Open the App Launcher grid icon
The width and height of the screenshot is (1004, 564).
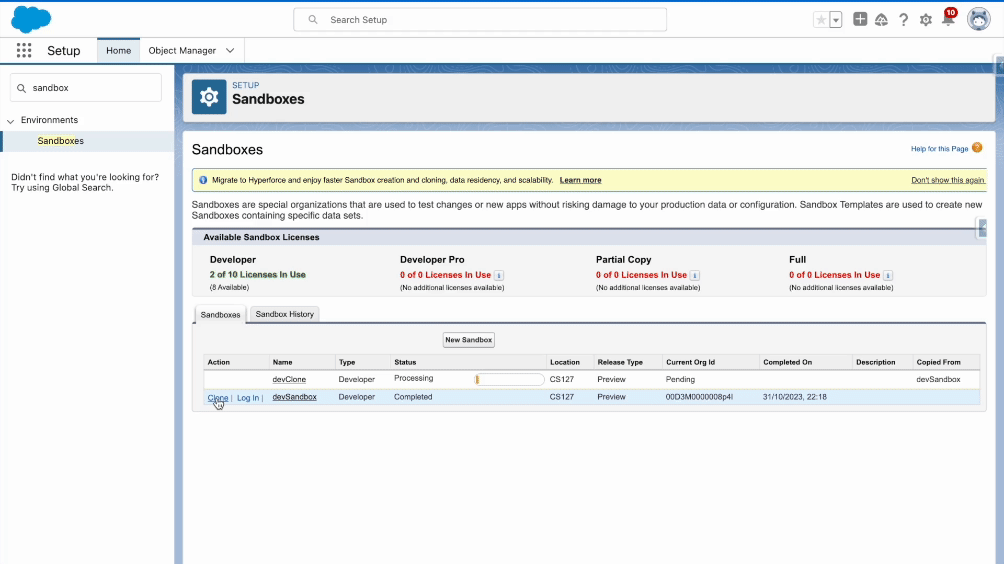(x=24, y=51)
